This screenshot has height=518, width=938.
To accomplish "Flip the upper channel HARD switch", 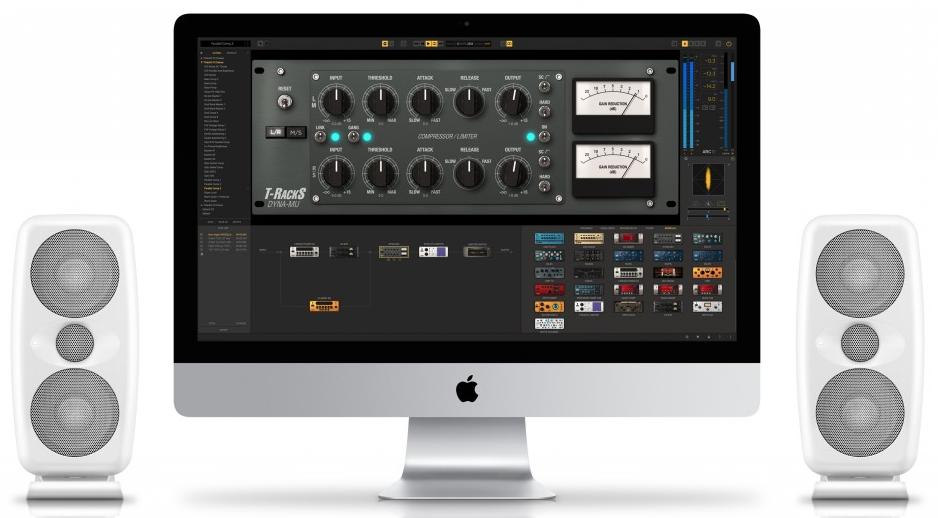I will tap(544, 111).
